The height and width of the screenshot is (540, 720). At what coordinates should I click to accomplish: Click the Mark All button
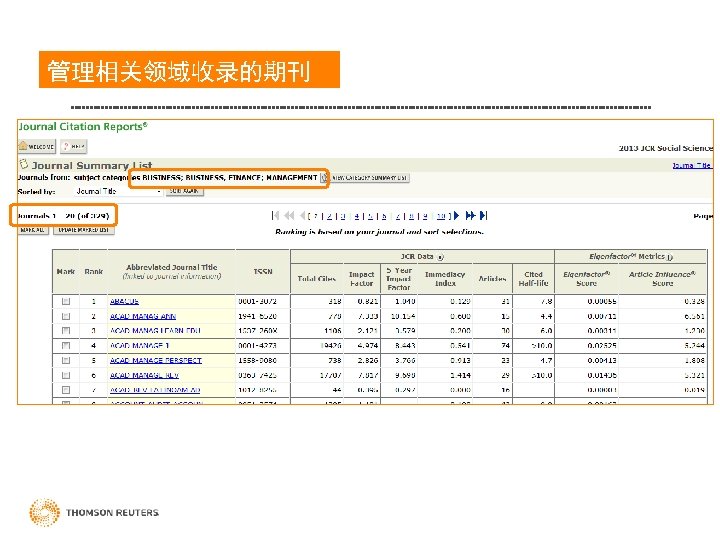(33, 230)
